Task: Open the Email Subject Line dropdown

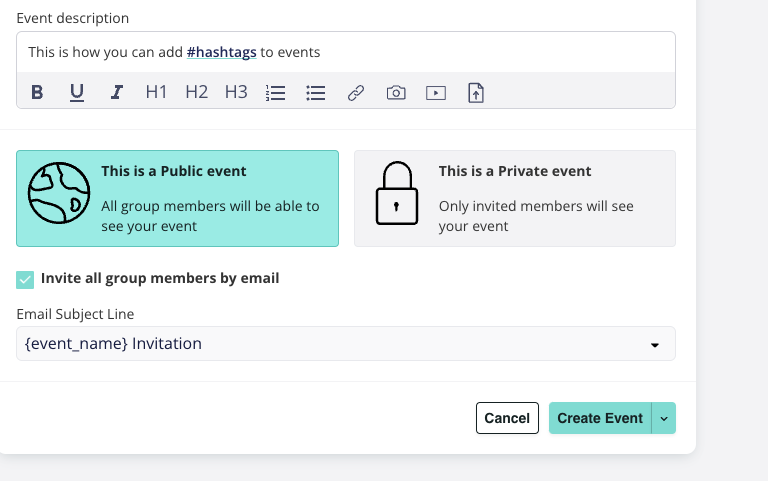Action: coord(346,344)
